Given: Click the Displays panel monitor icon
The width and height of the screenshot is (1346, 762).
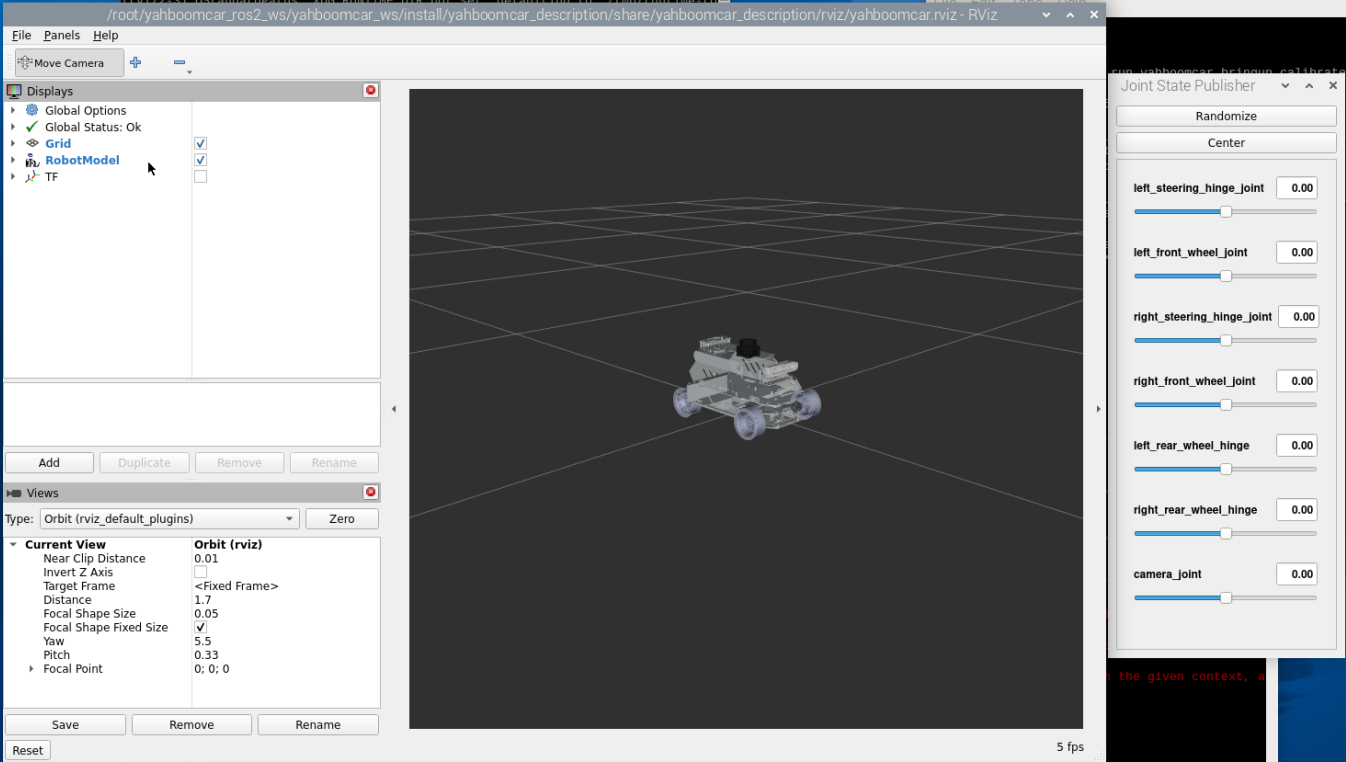Looking at the screenshot, I should click(14, 91).
